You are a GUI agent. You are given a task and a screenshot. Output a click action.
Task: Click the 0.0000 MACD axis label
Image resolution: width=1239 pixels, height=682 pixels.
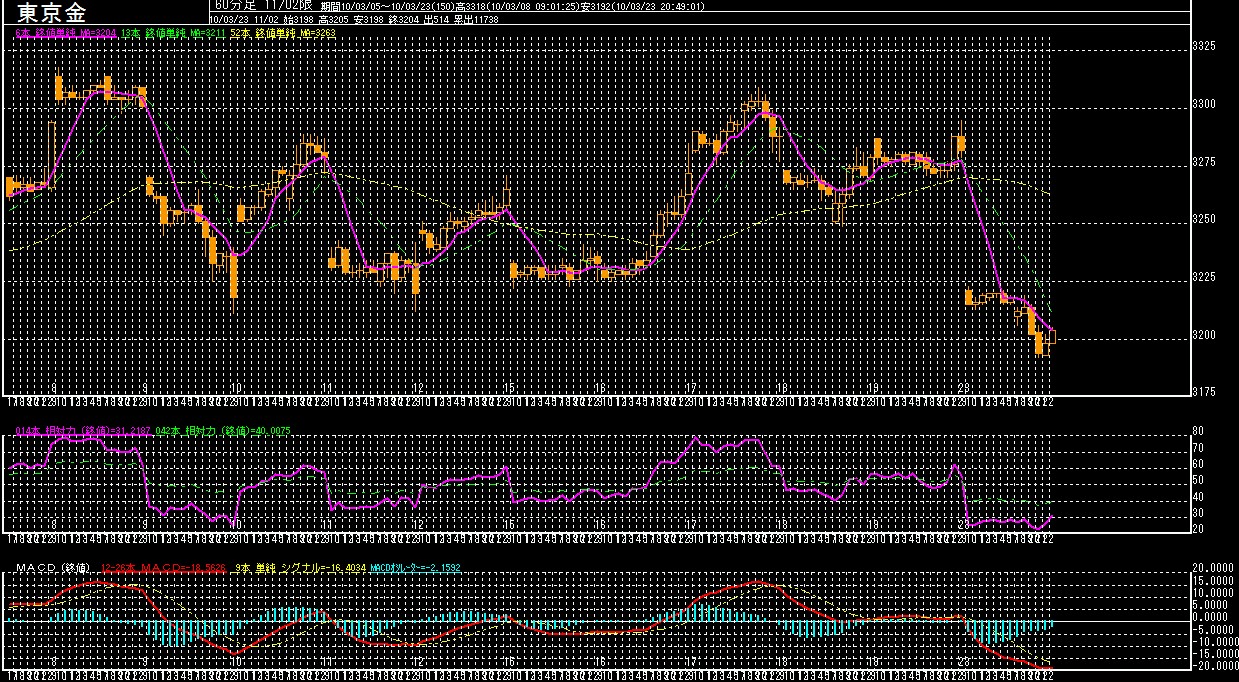(1212, 617)
